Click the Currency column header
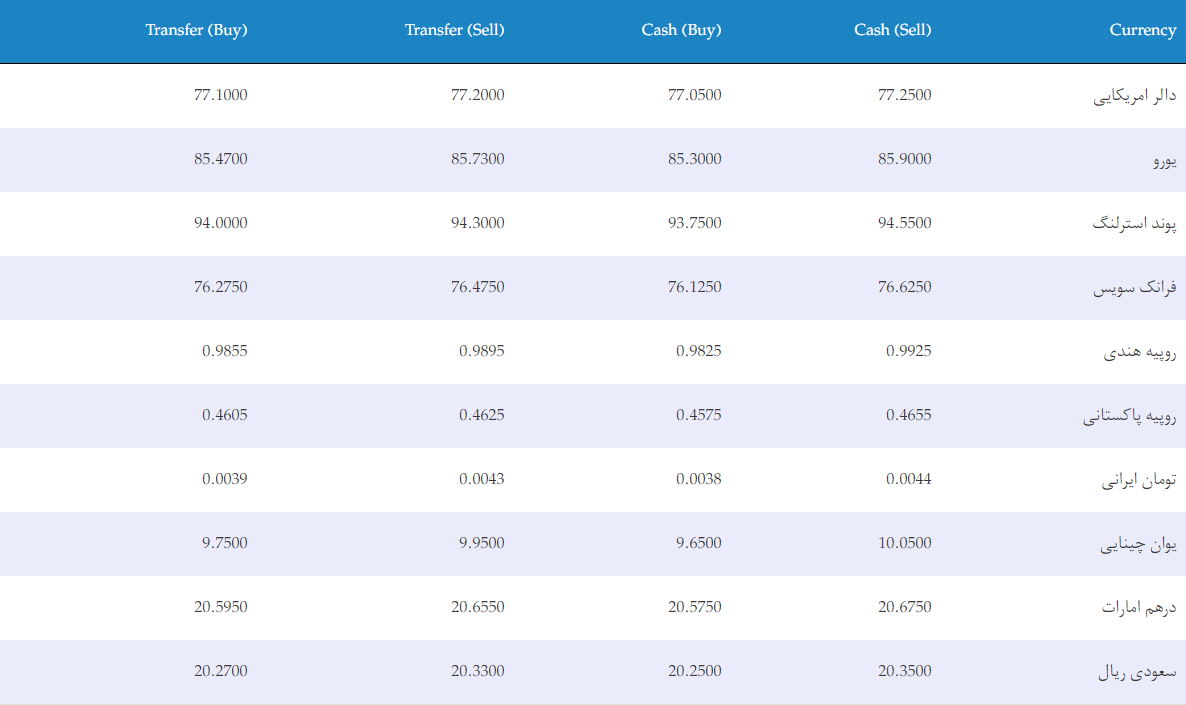The width and height of the screenshot is (1186, 705). point(1143,30)
